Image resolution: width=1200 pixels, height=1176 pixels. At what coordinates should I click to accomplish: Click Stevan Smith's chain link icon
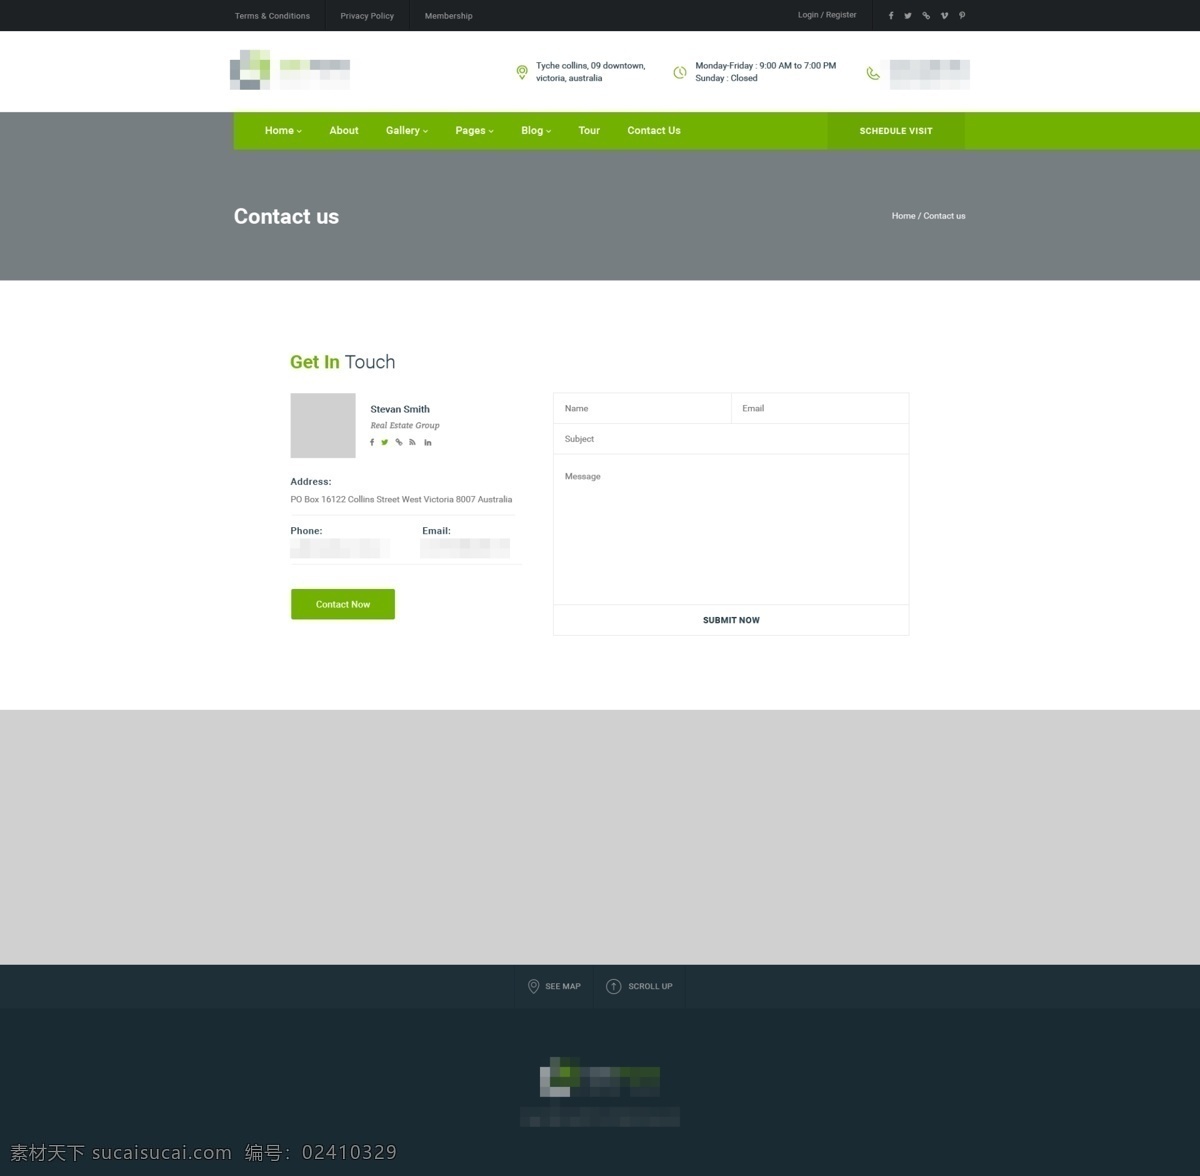(x=399, y=442)
